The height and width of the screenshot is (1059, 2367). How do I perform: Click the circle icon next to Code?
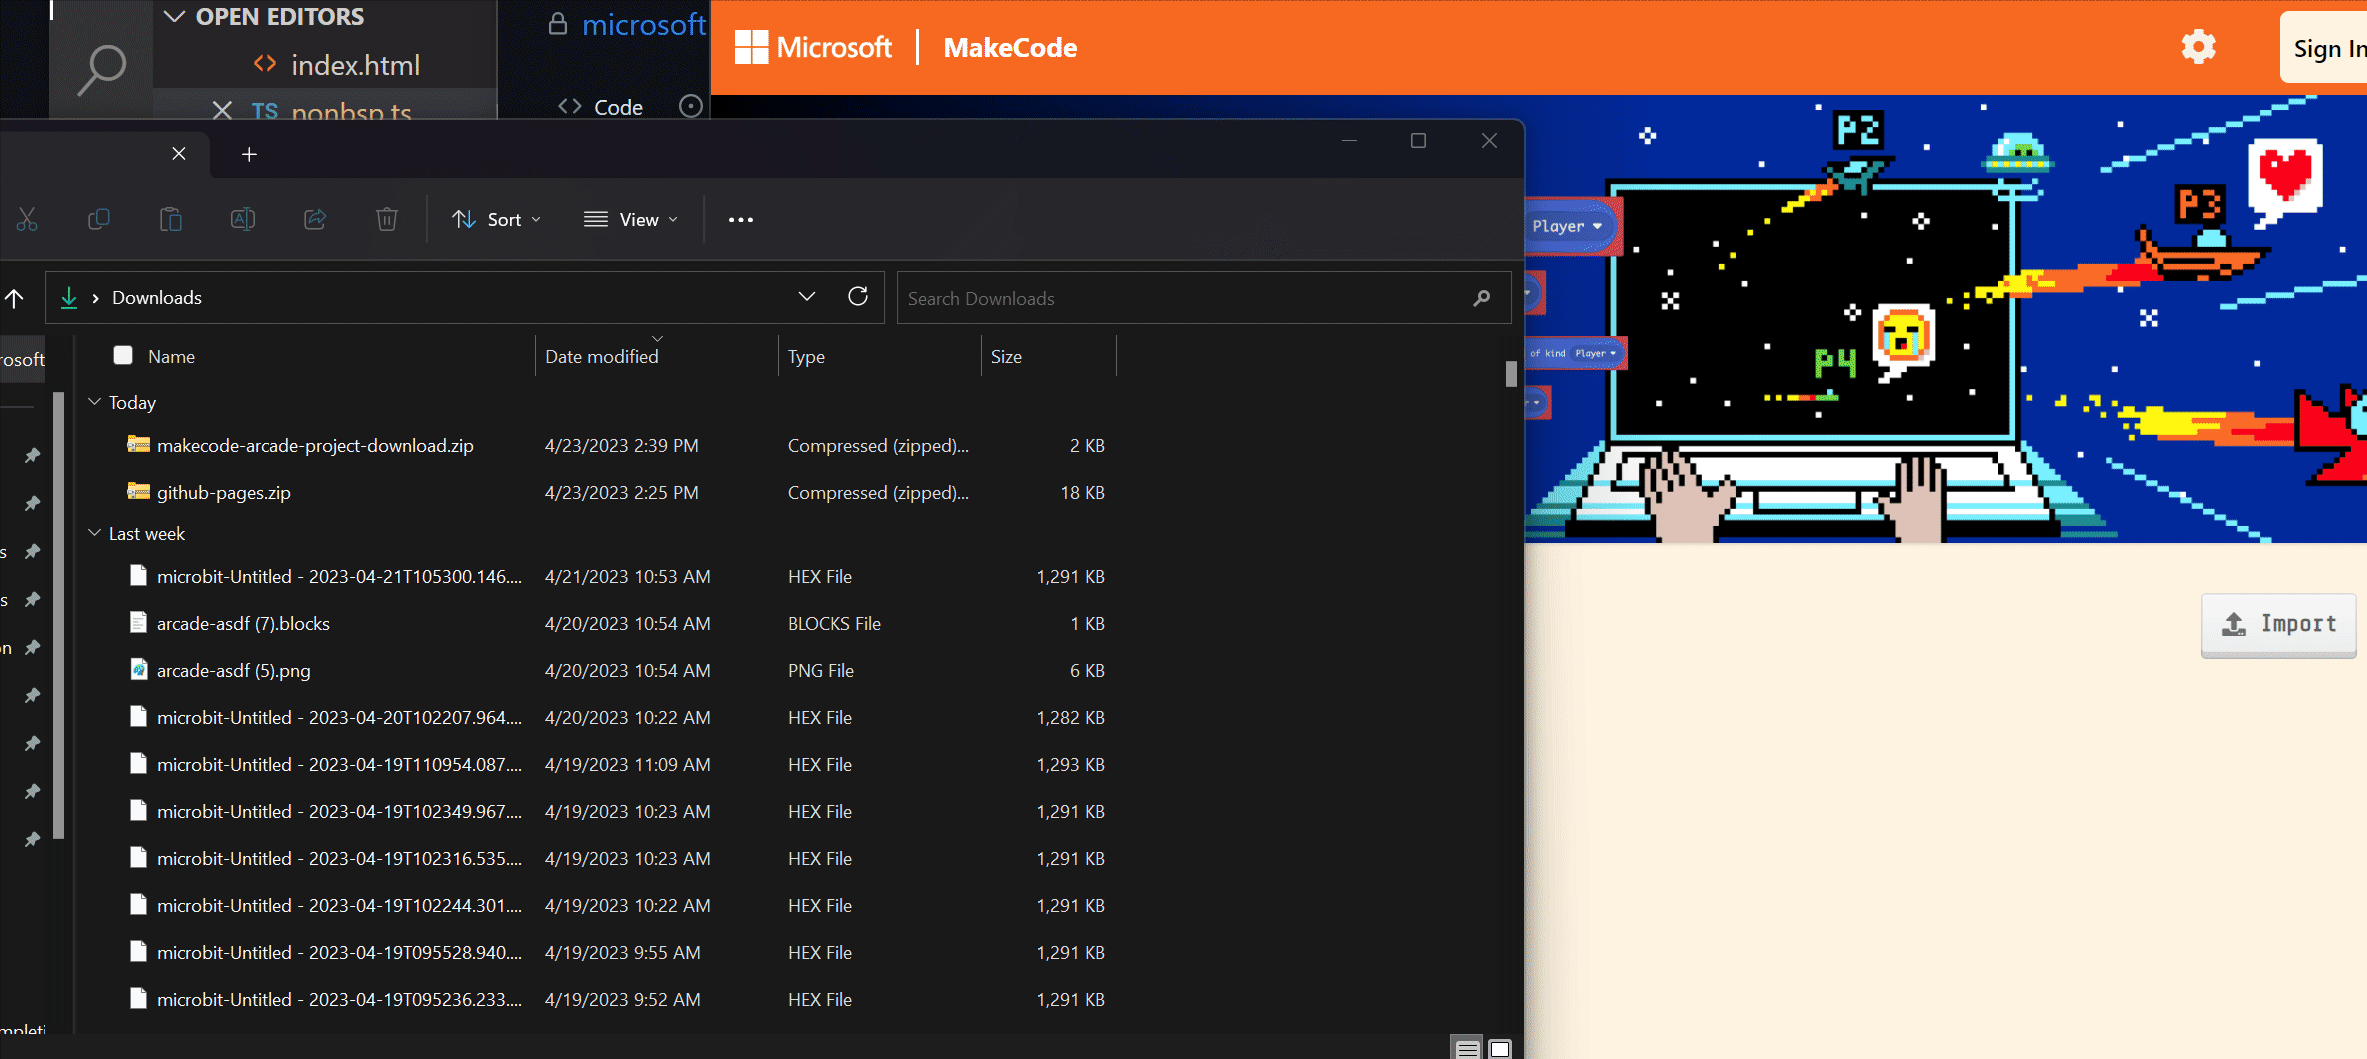(691, 106)
